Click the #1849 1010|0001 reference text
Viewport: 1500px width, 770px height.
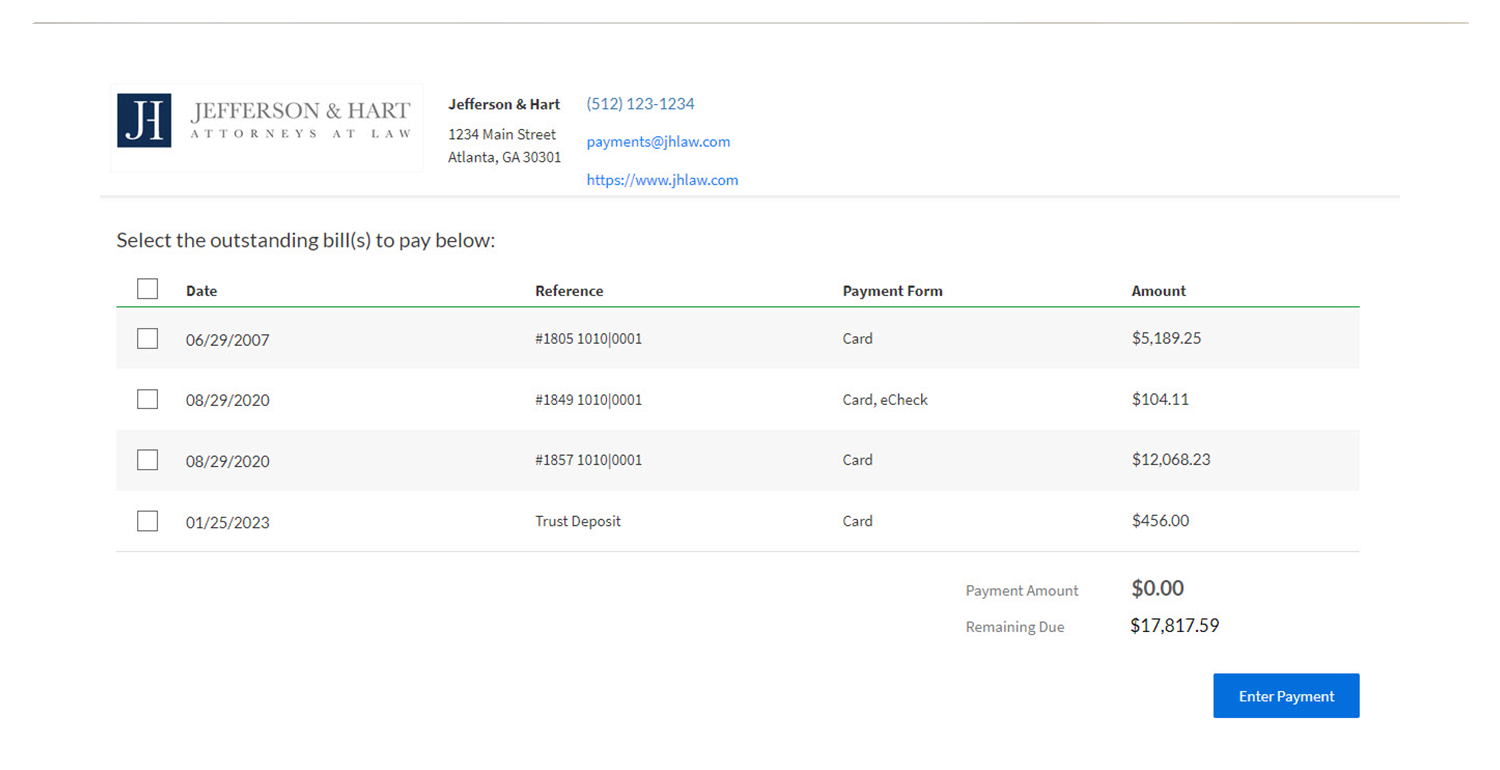(589, 399)
